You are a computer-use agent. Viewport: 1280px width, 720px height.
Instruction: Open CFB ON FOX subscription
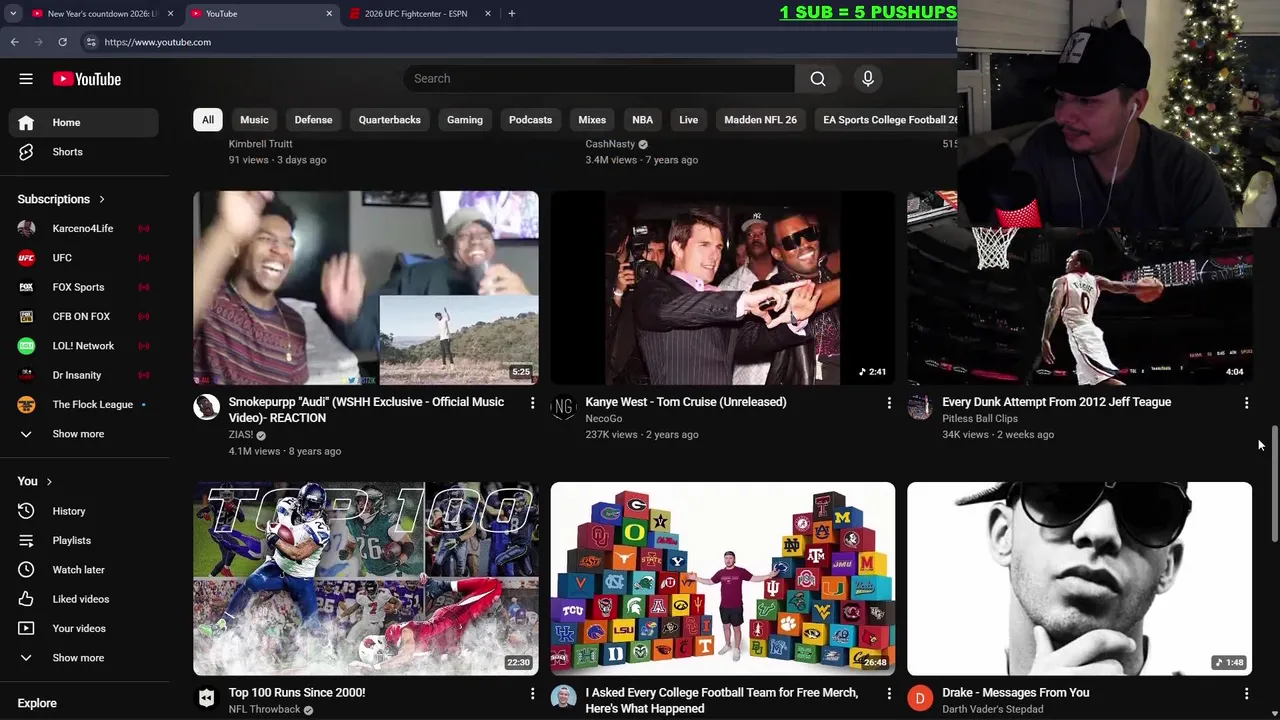(84, 316)
